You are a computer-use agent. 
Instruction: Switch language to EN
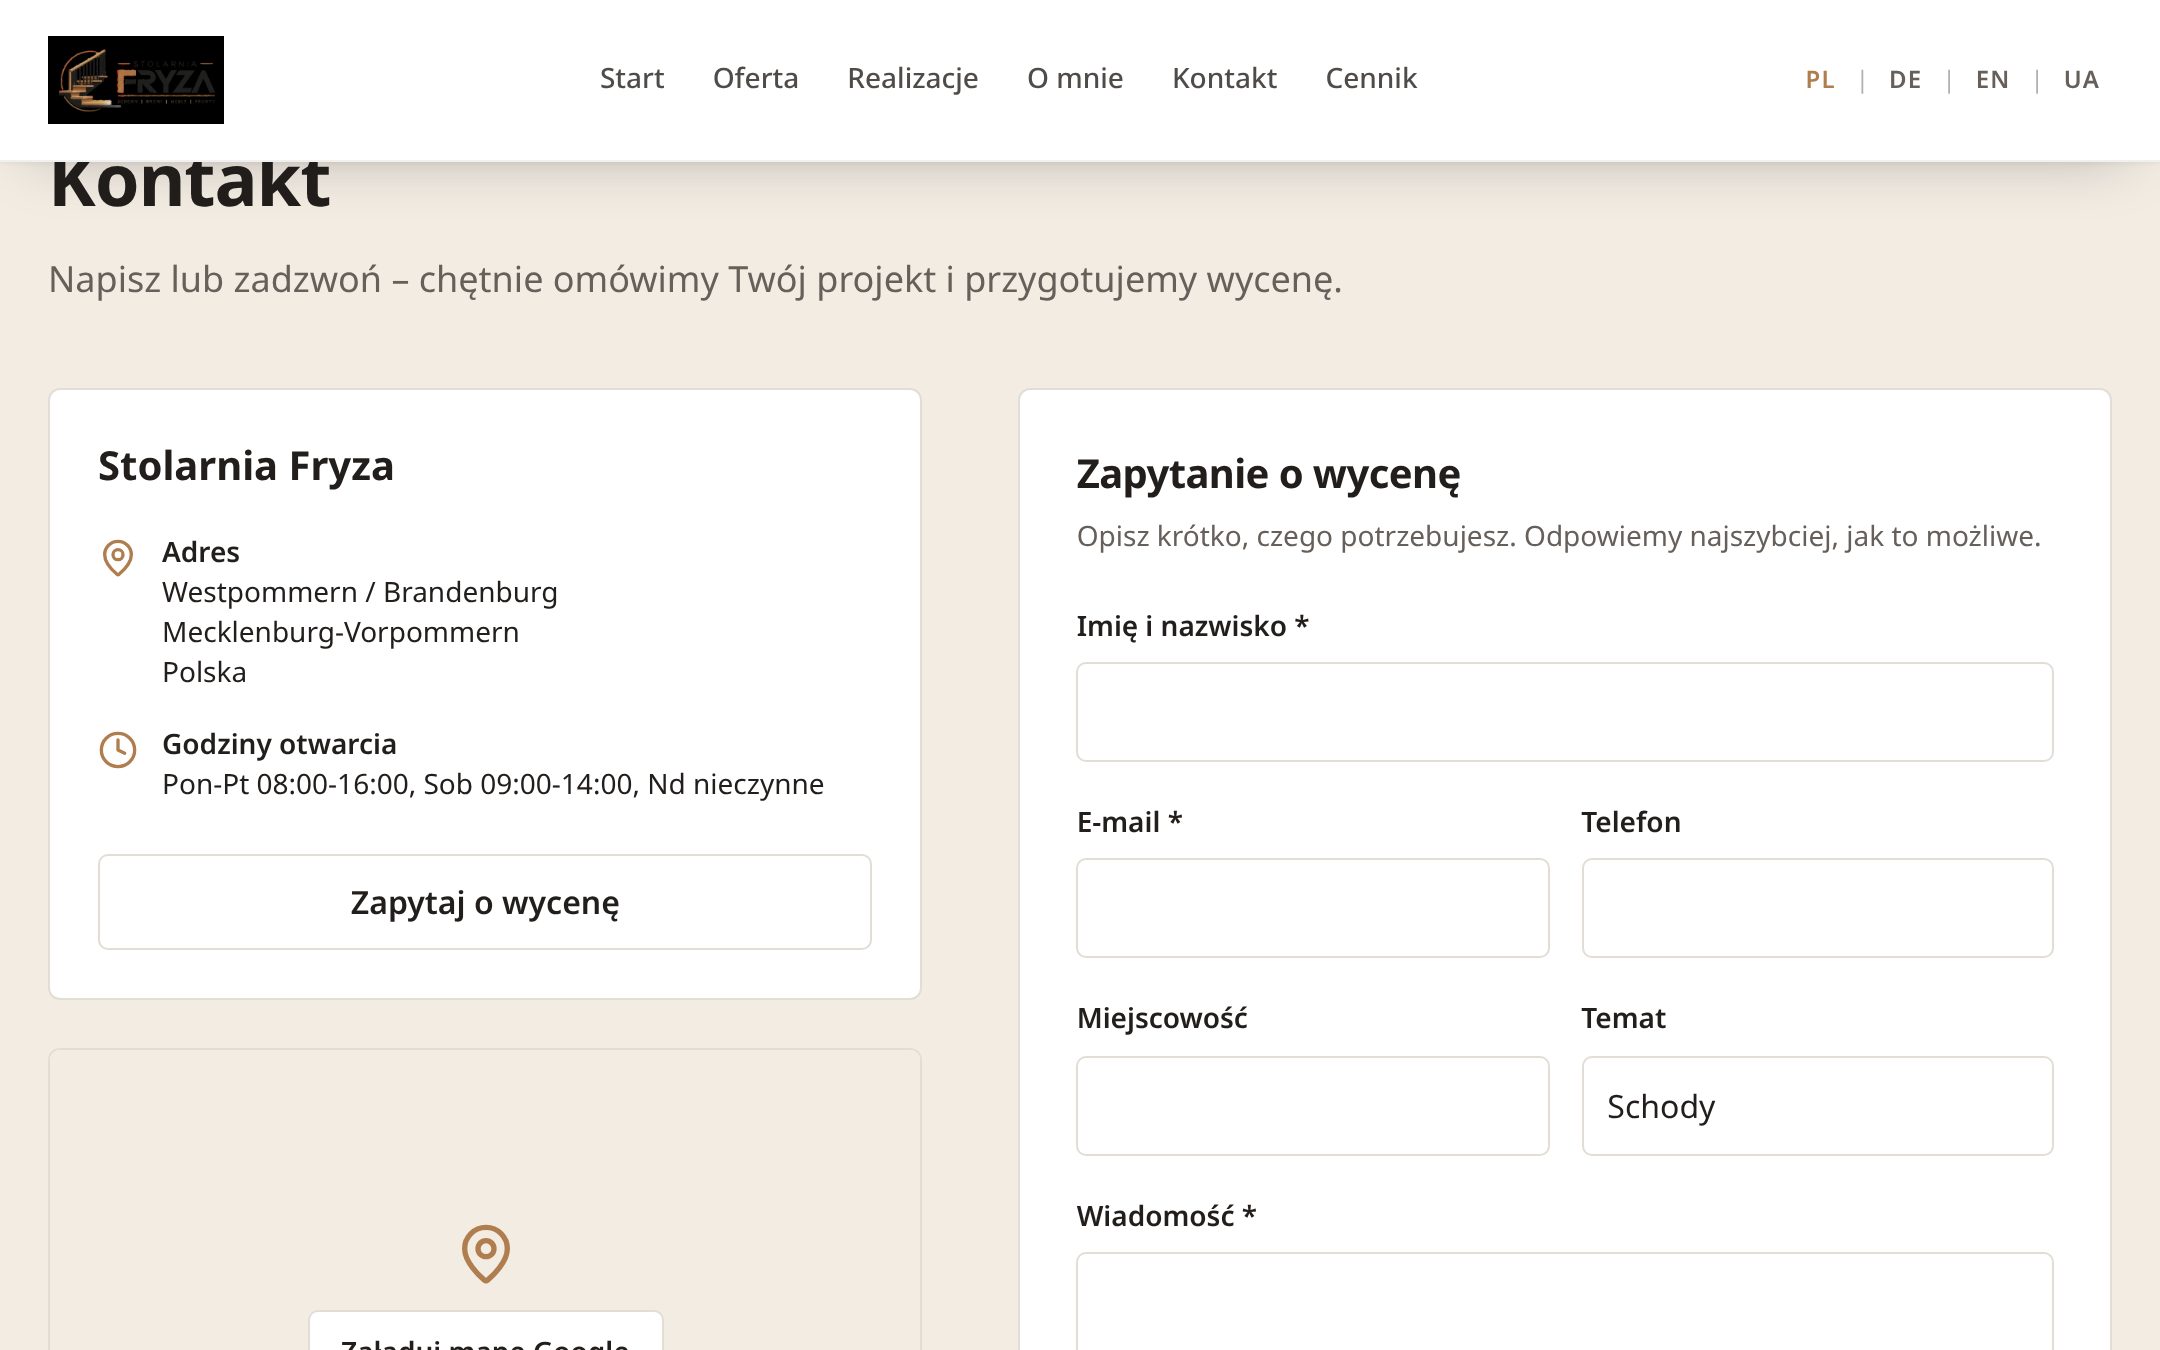click(1992, 80)
